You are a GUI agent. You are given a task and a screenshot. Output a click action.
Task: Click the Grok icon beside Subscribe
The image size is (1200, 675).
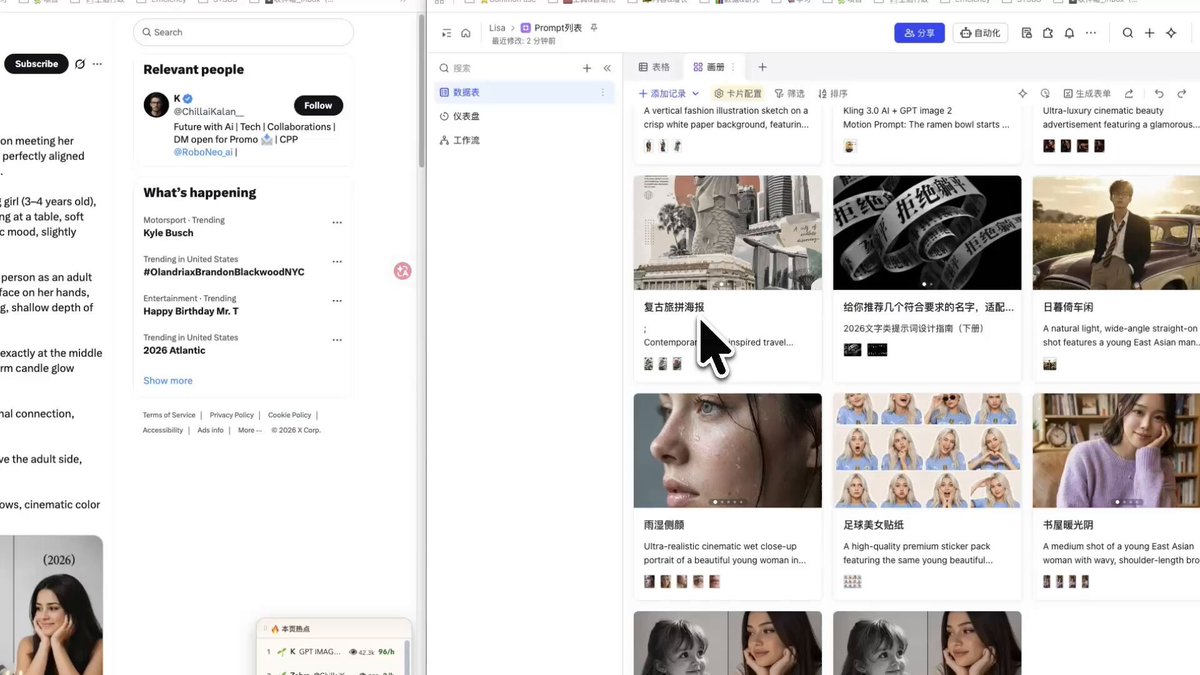click(x=80, y=64)
